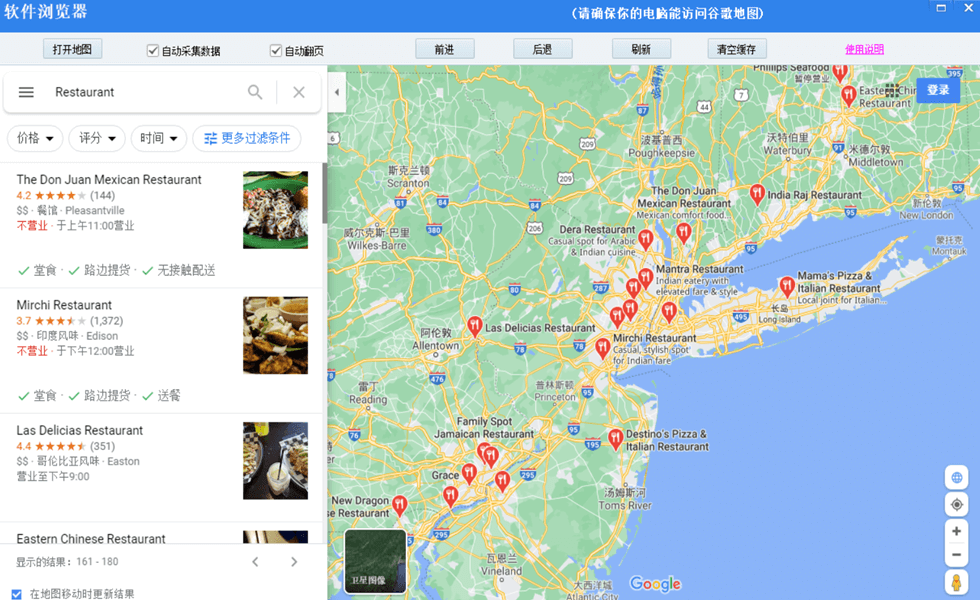Click Family Spot Jamaican Restaurant label

click(484, 428)
